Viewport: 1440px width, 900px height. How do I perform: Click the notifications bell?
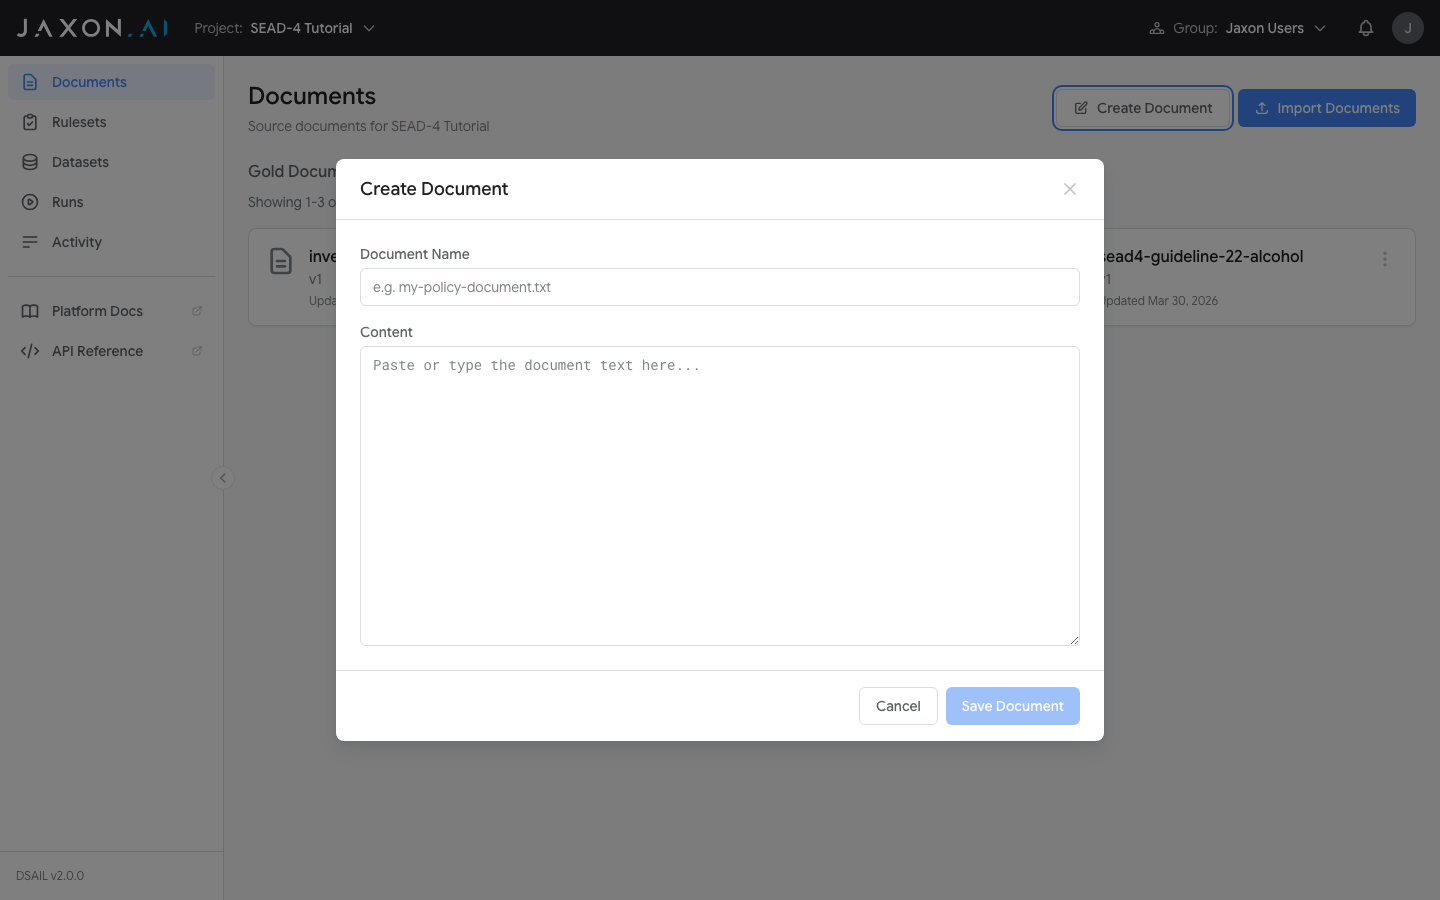tap(1366, 27)
